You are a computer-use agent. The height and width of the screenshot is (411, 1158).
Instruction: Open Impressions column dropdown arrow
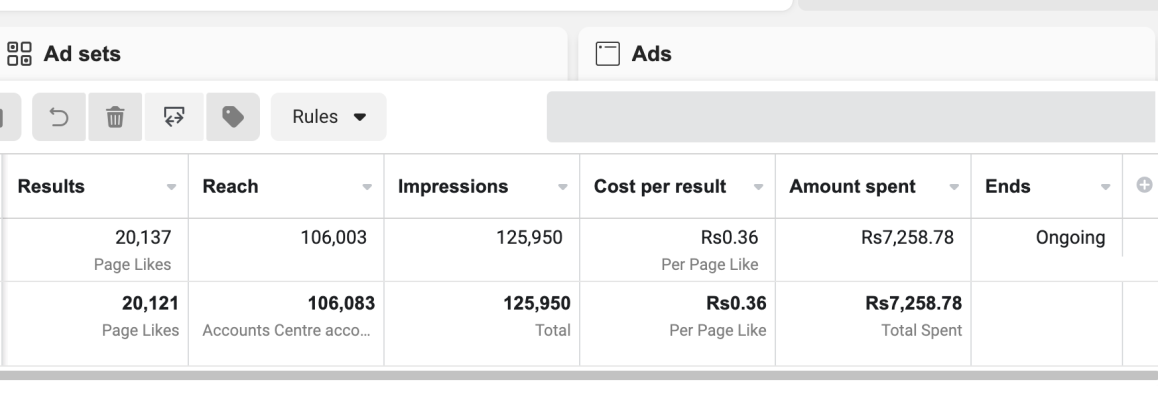click(x=563, y=187)
